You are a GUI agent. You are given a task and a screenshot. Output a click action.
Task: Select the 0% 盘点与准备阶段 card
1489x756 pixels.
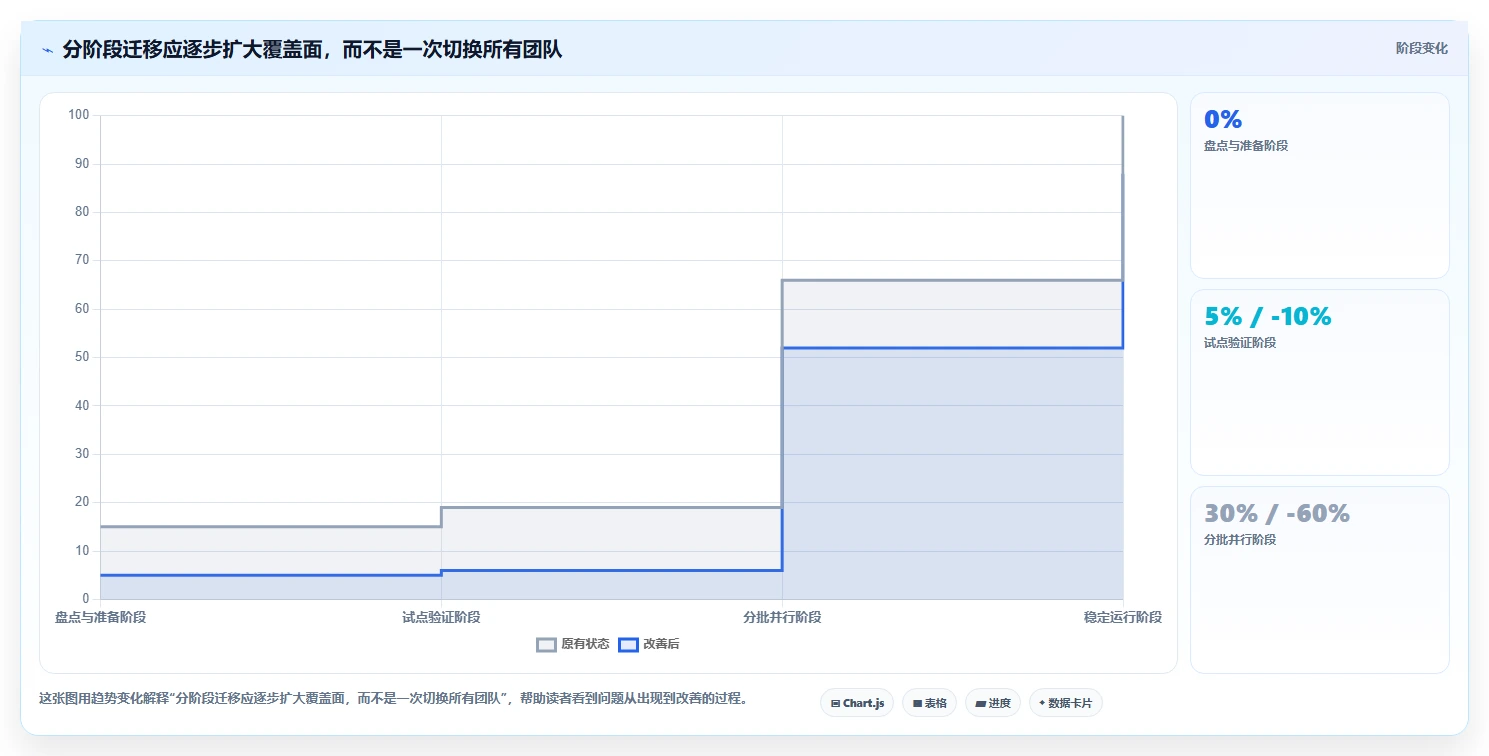click(1319, 185)
